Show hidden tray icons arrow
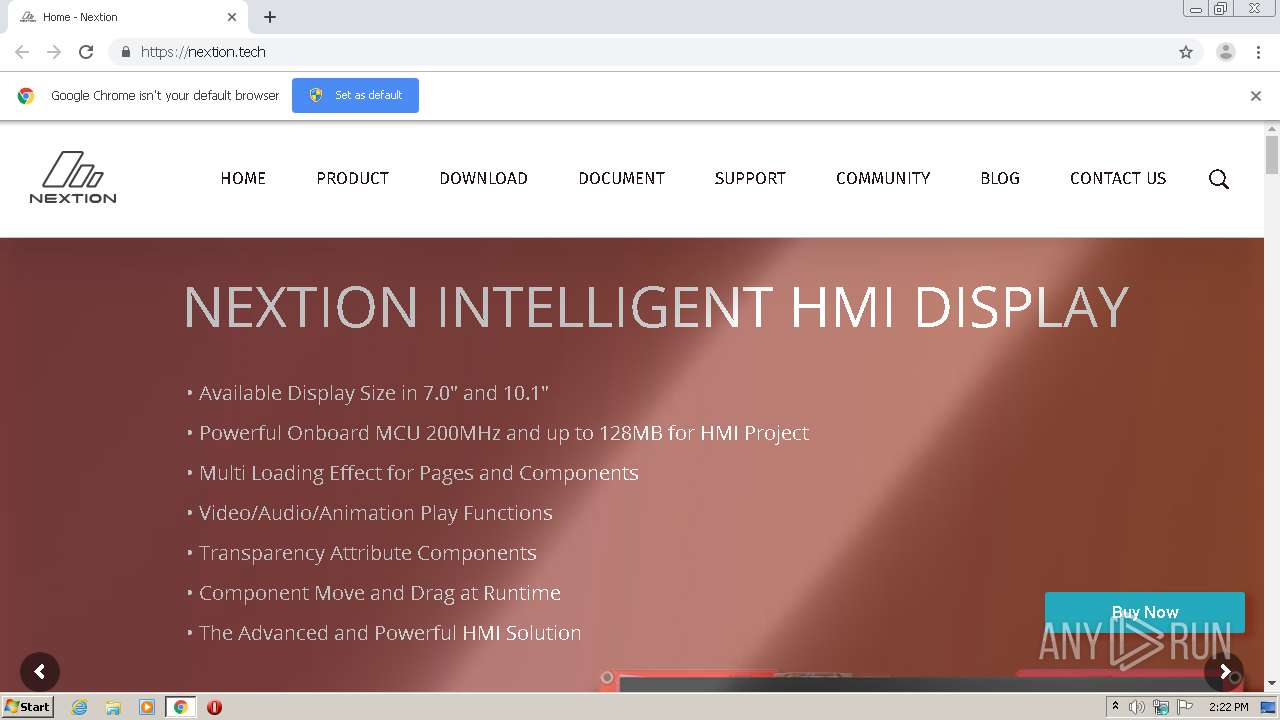 point(1115,707)
